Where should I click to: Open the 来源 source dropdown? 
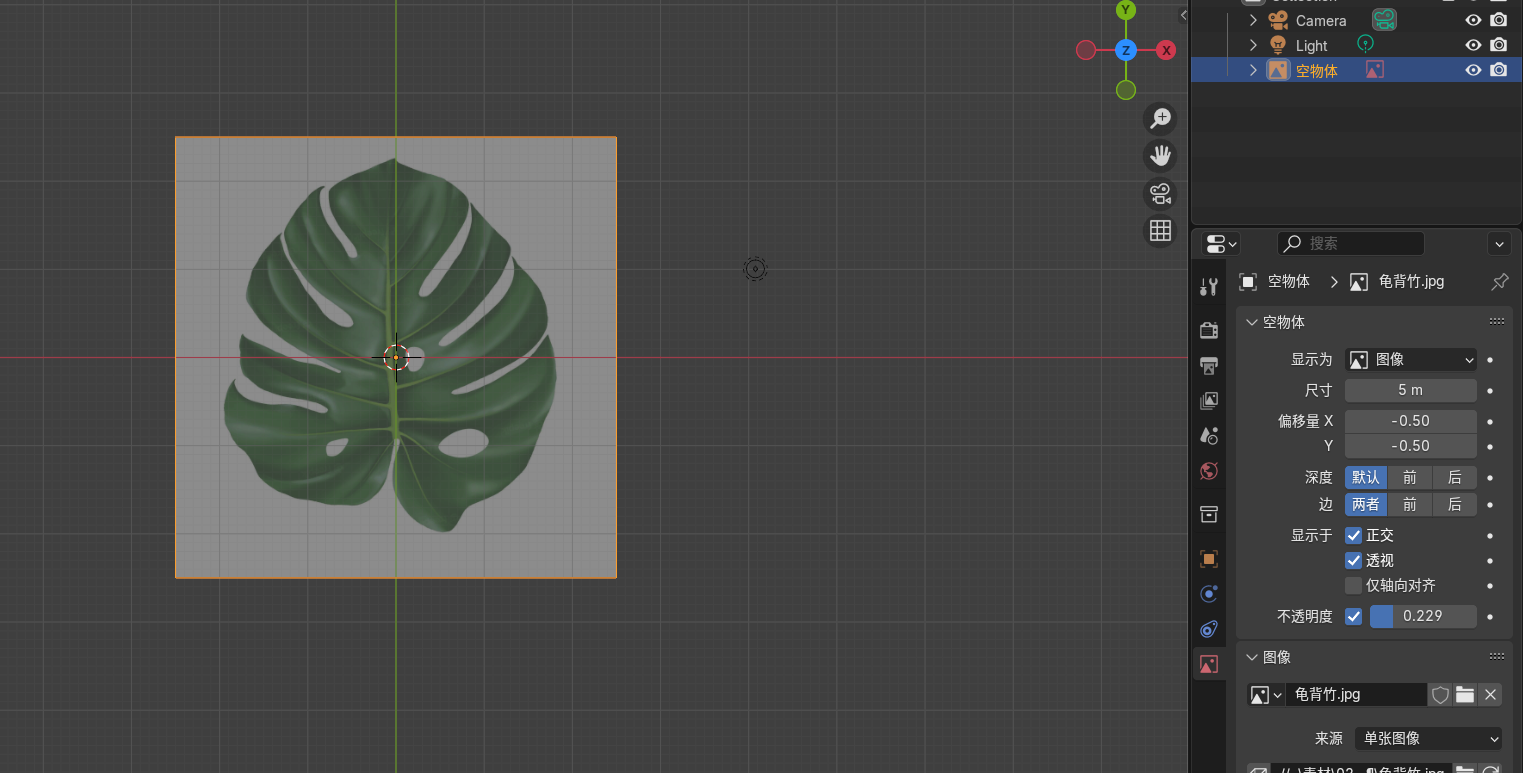tap(1427, 739)
